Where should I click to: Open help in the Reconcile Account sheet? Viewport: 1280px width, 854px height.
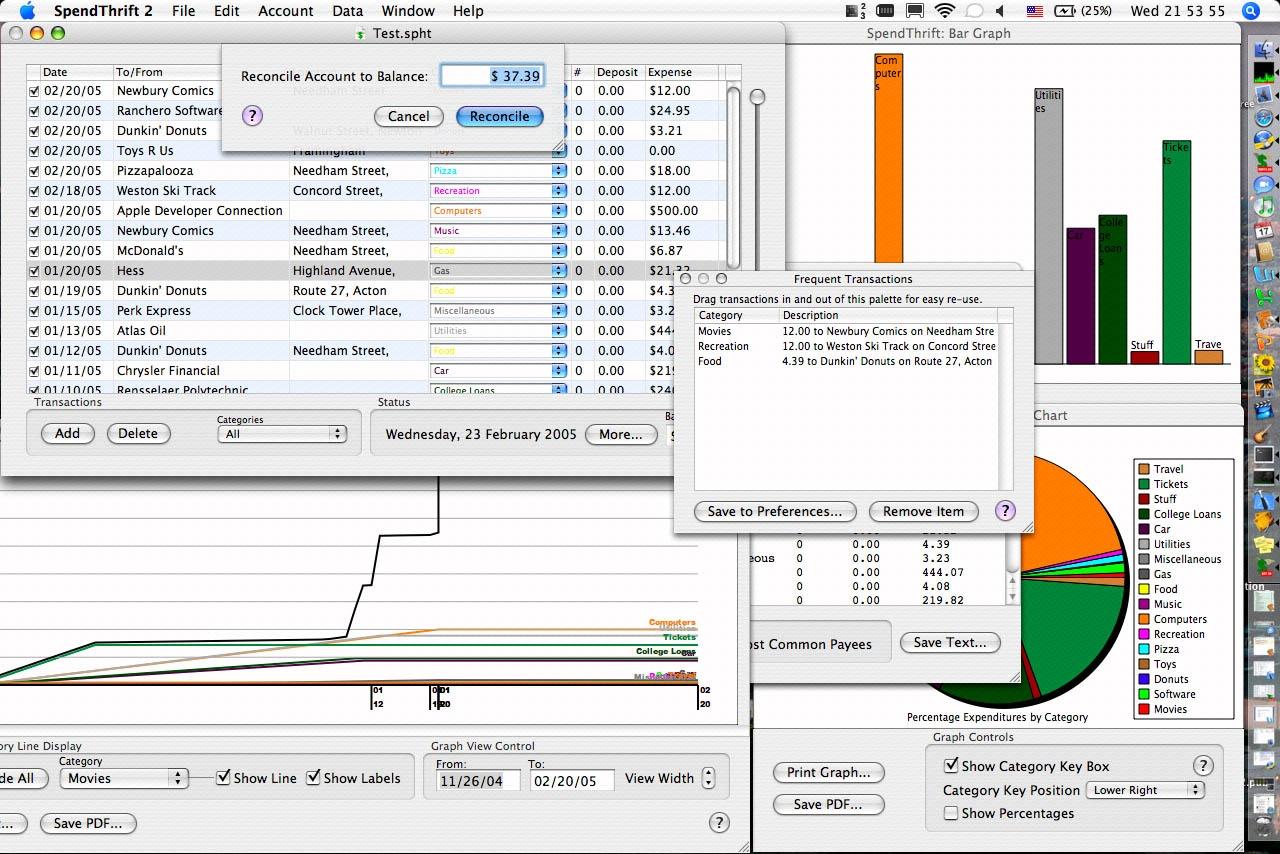point(252,115)
